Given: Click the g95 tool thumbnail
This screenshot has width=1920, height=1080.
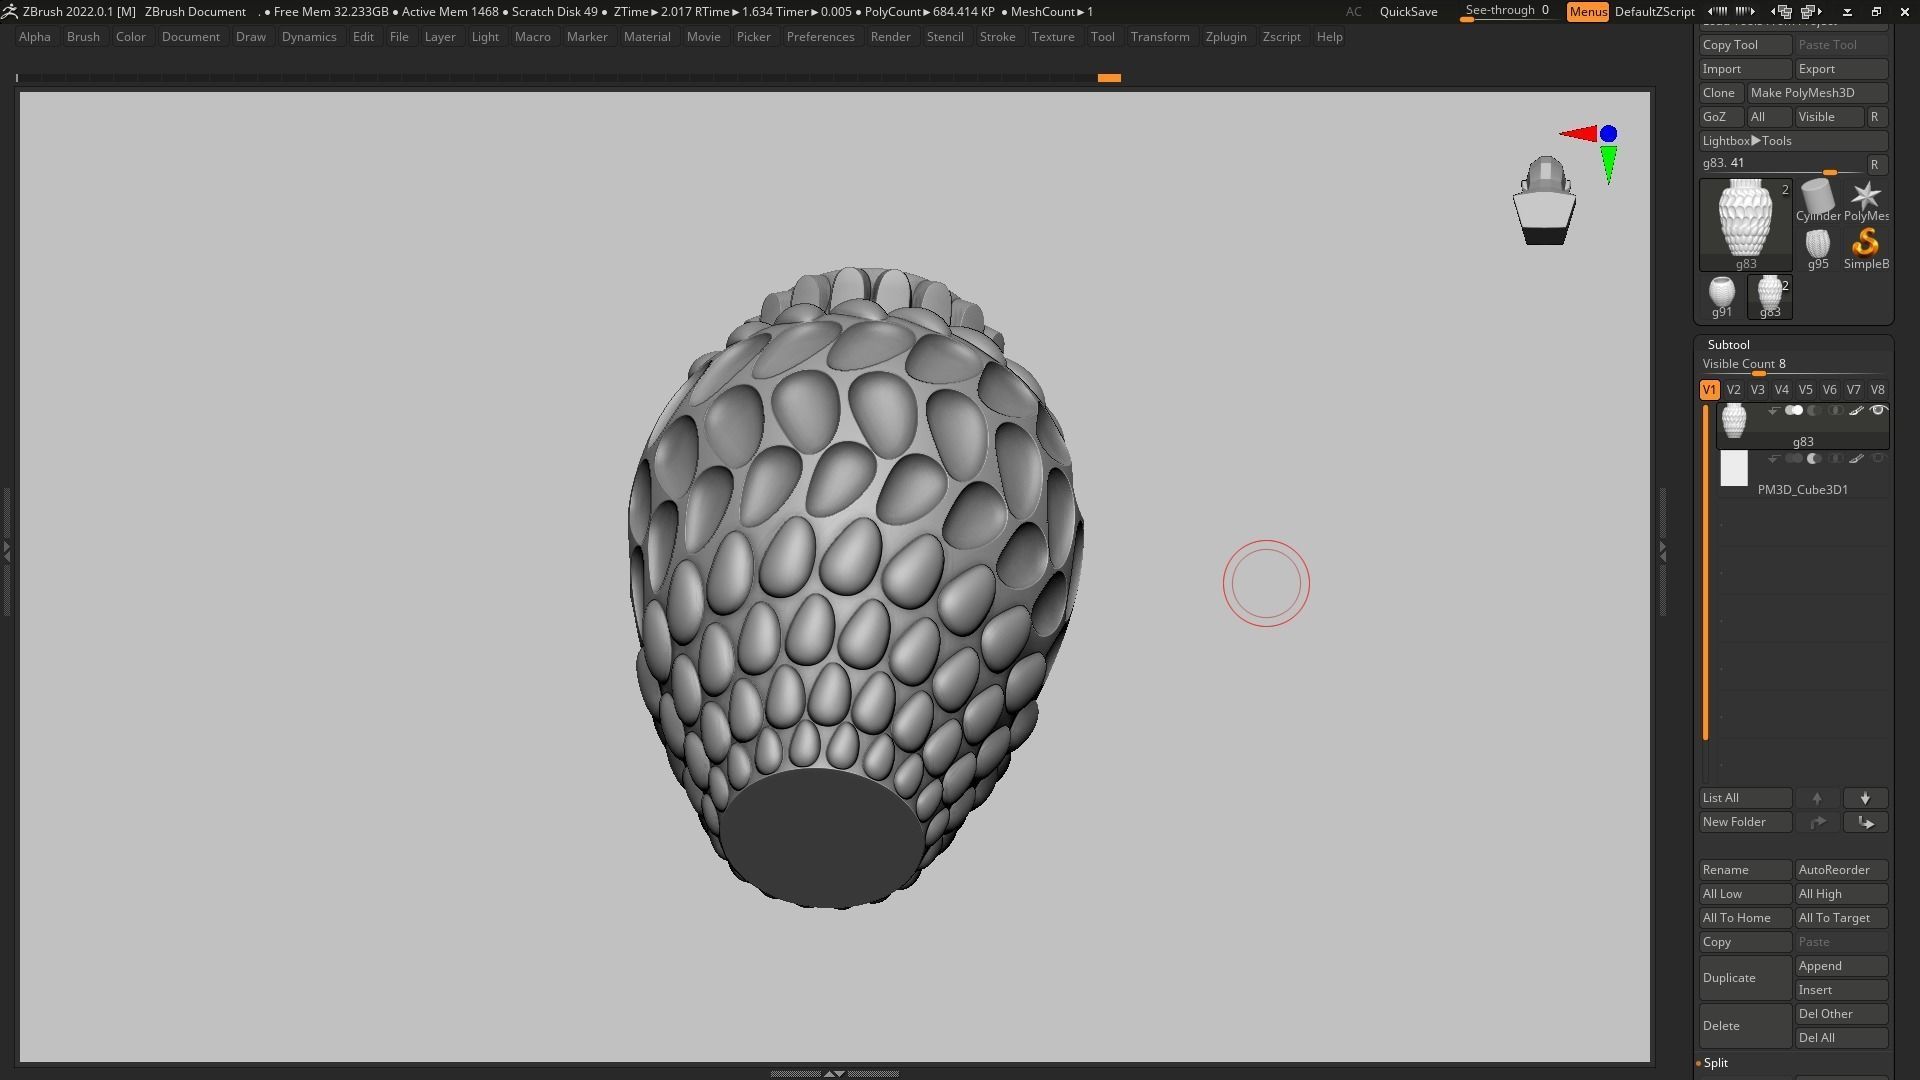Looking at the screenshot, I should [x=1817, y=244].
